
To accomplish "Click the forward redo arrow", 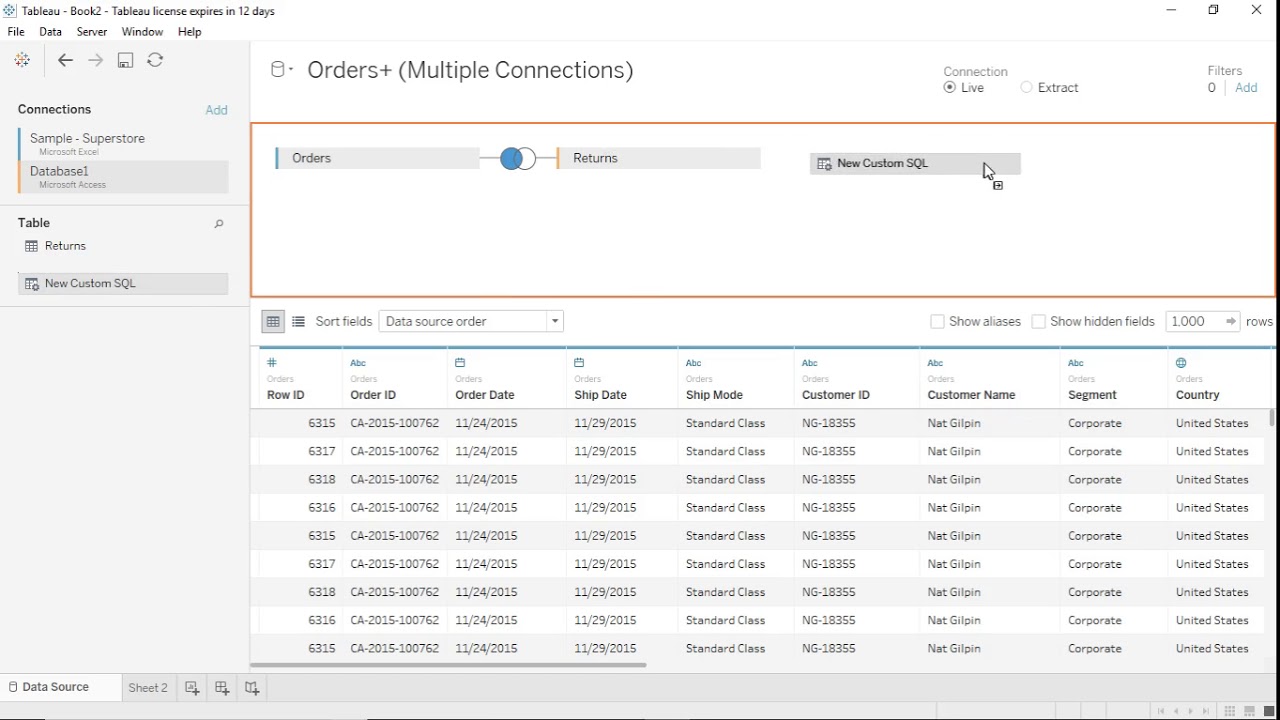I will click(95, 61).
